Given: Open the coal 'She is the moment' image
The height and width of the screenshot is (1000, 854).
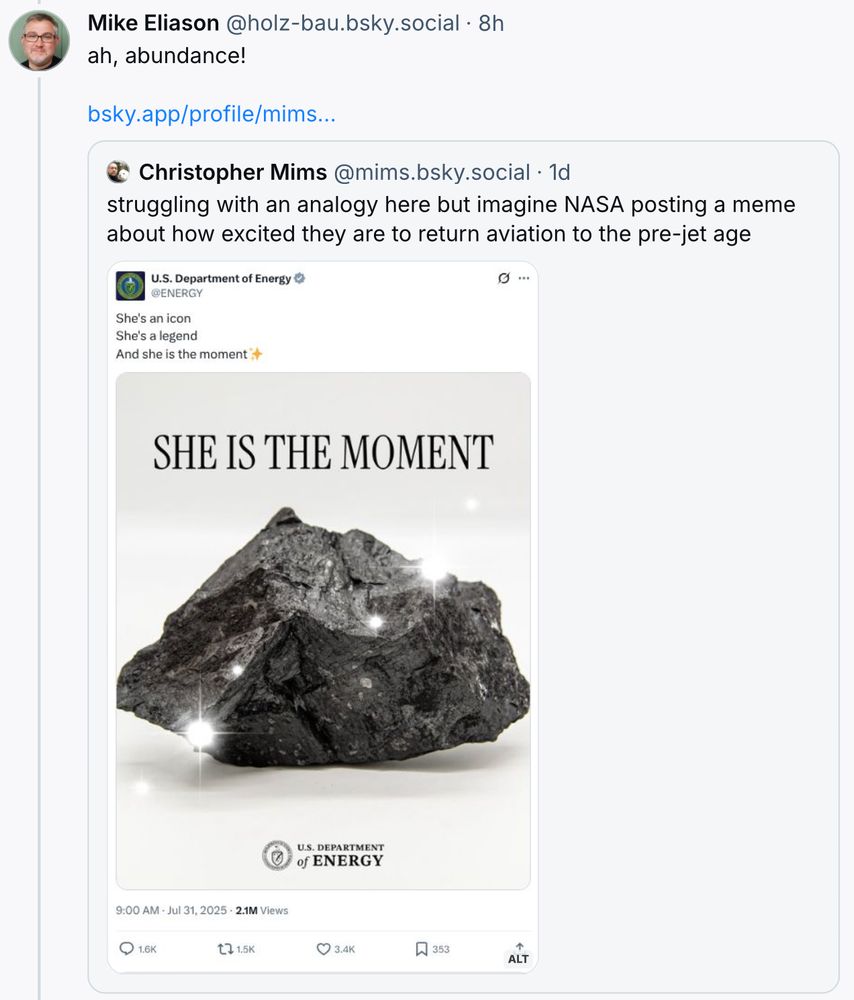Looking at the screenshot, I should [x=323, y=630].
